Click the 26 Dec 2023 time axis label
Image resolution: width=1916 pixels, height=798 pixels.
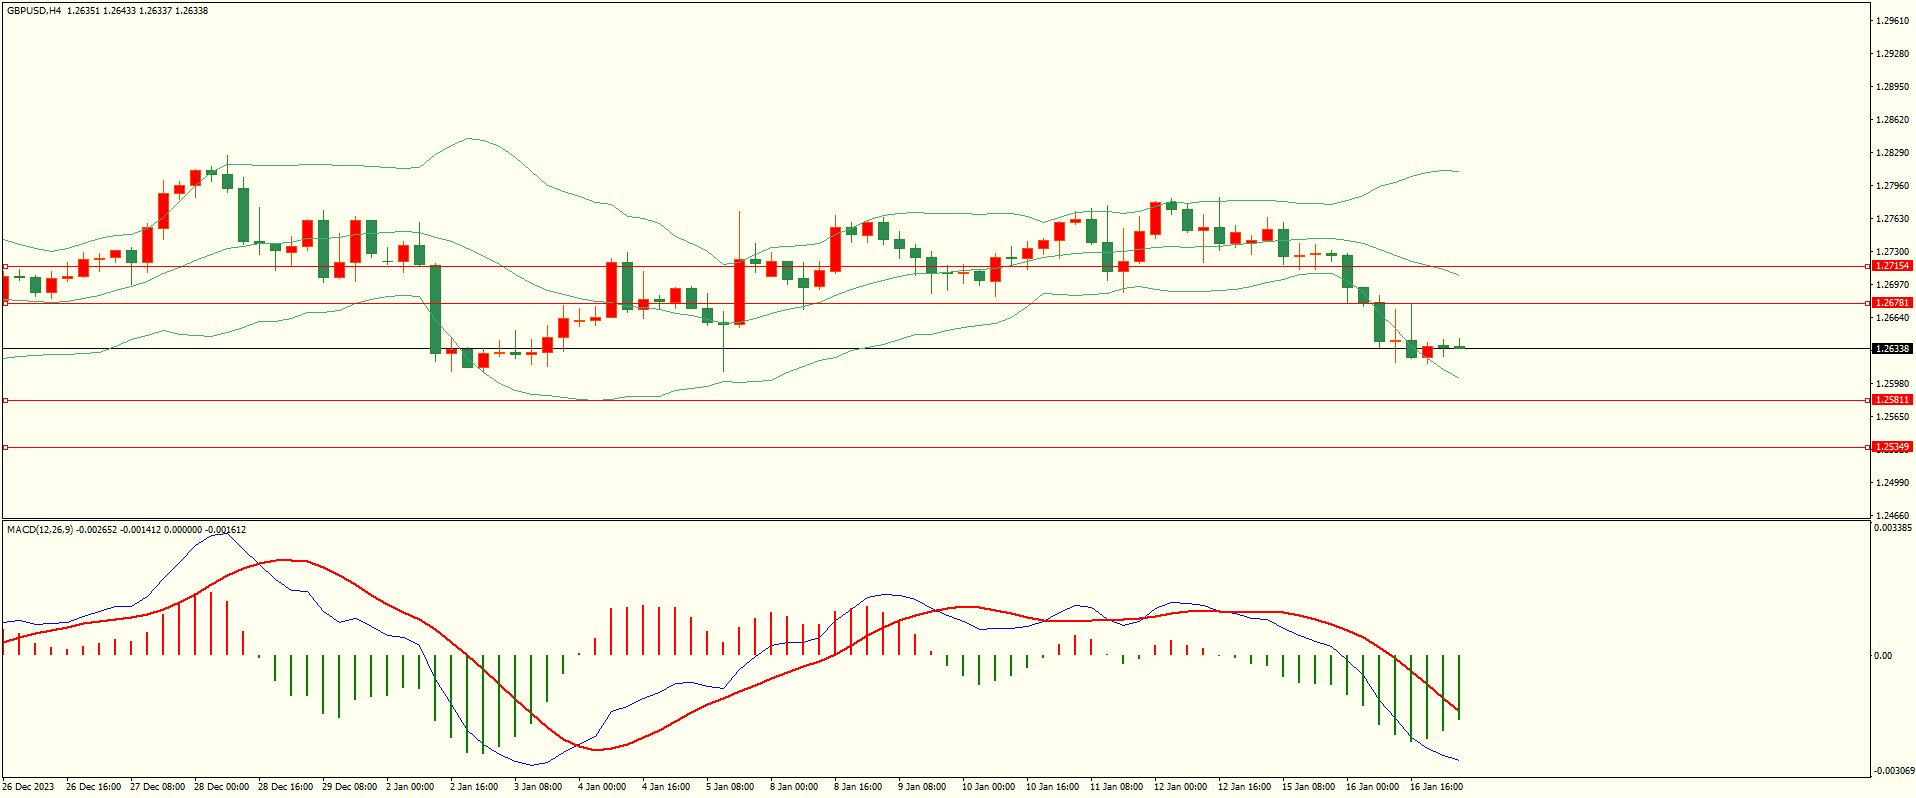[29, 787]
